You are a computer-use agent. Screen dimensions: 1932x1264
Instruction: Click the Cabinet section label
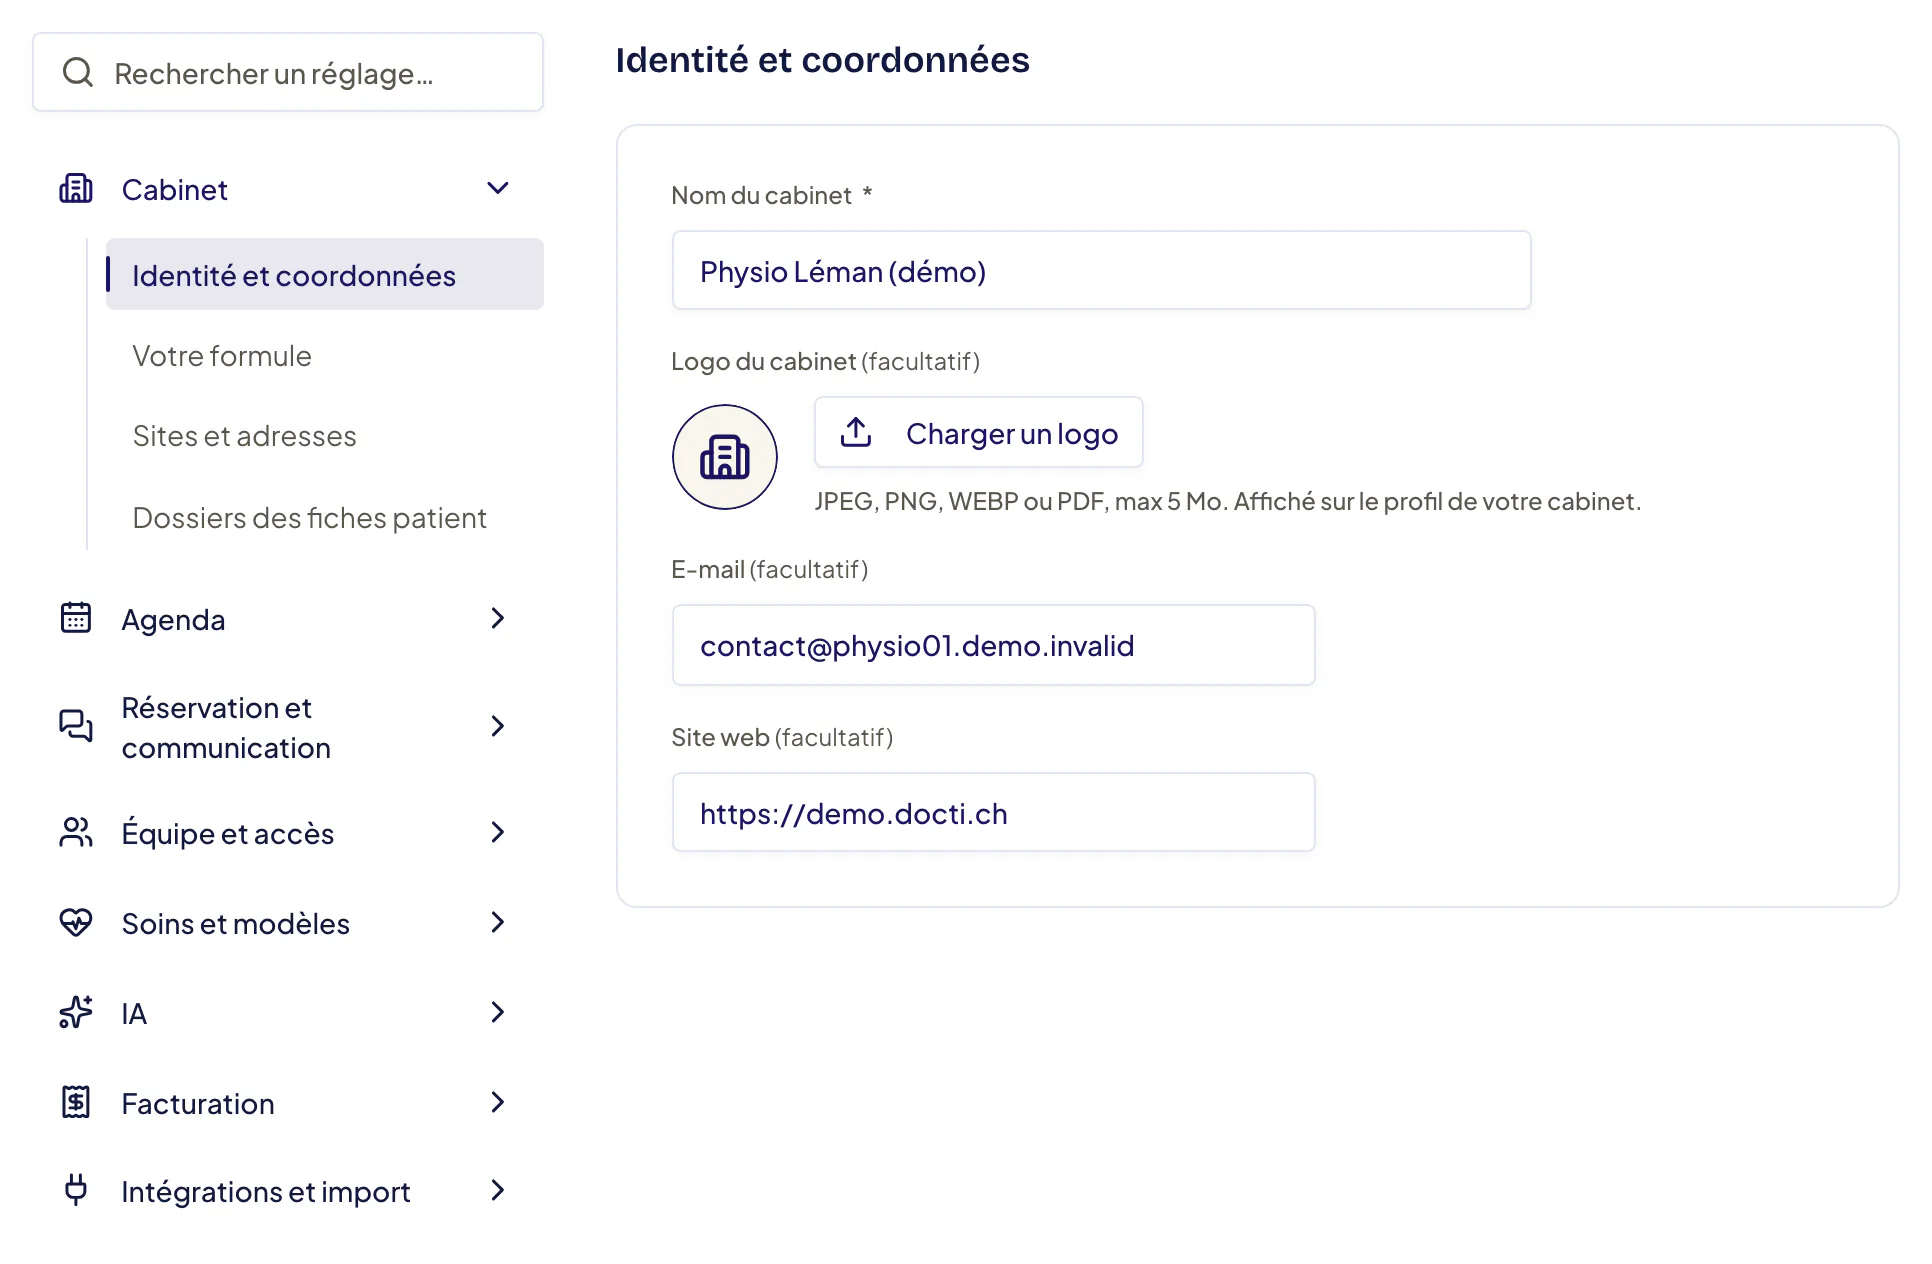click(175, 190)
